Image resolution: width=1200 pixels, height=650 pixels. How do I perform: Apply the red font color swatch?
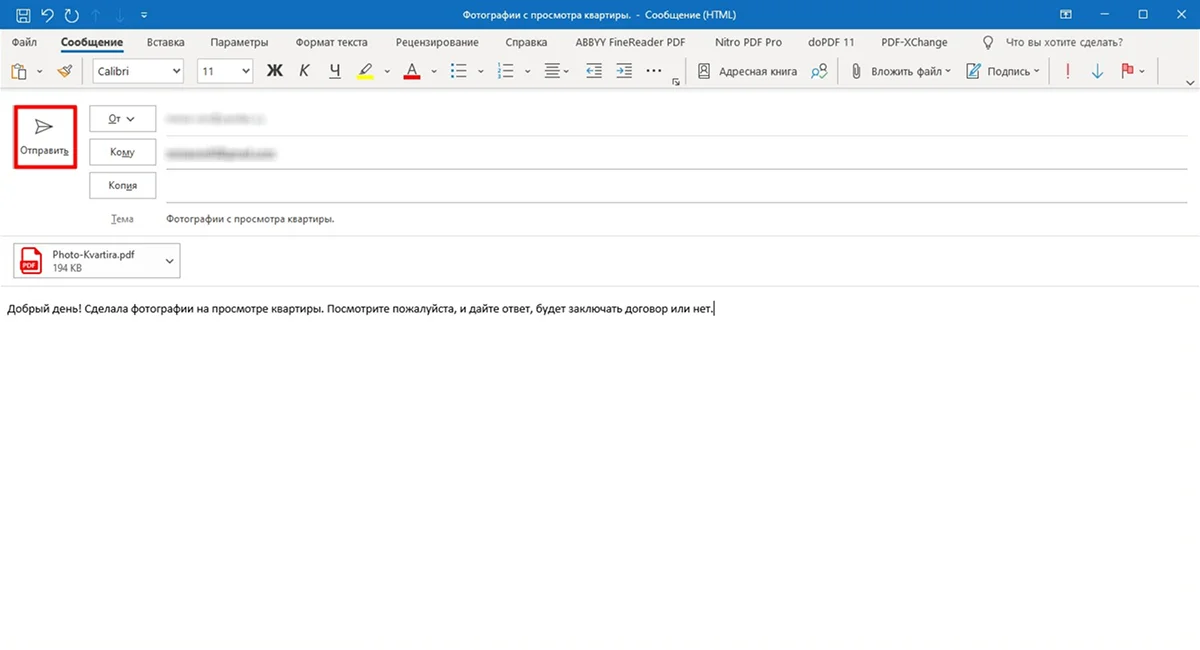(412, 71)
